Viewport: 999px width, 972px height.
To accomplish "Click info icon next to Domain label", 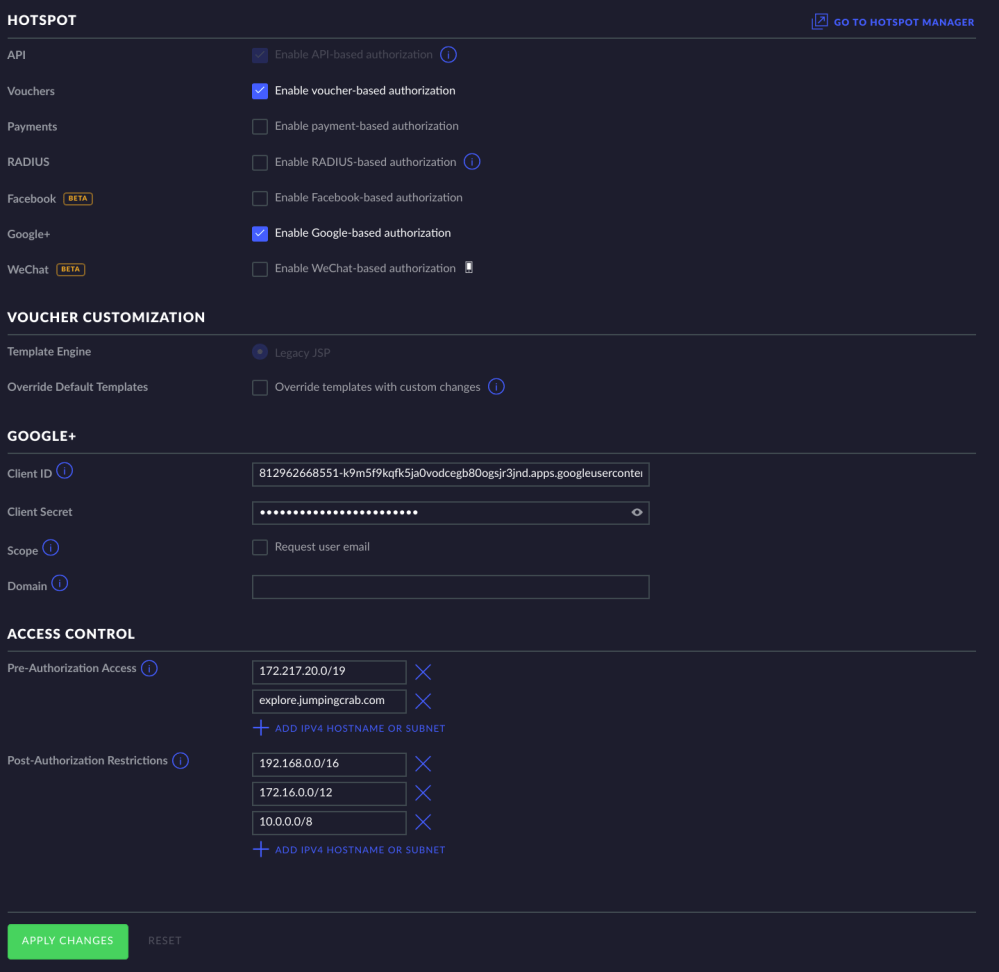I will pos(59,584).
